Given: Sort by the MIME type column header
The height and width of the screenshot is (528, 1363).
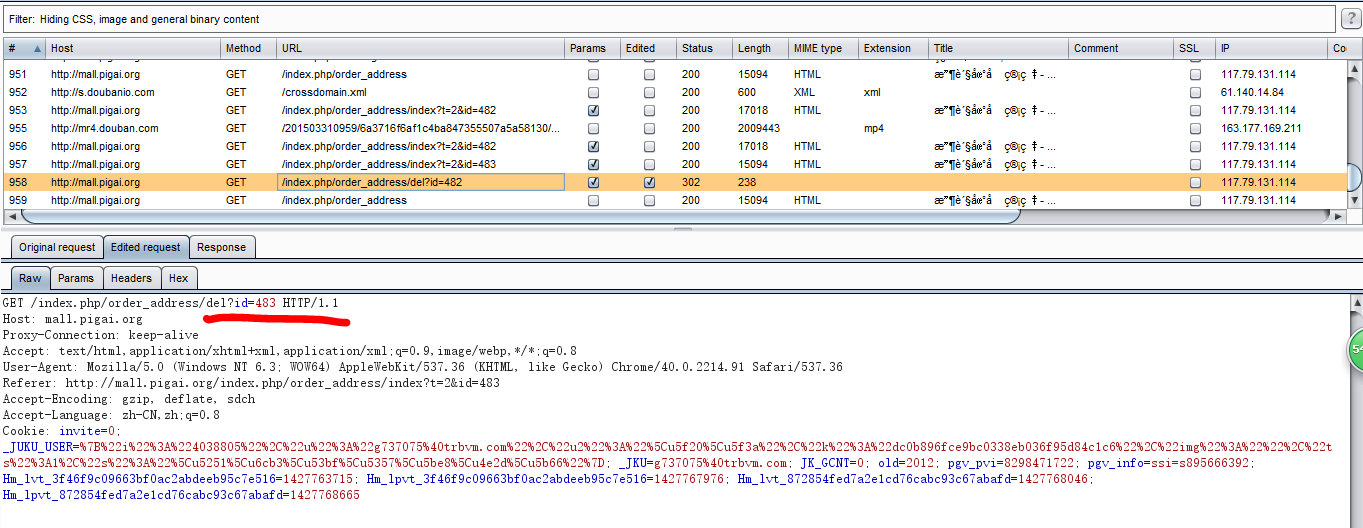Looking at the screenshot, I should tap(824, 48).
